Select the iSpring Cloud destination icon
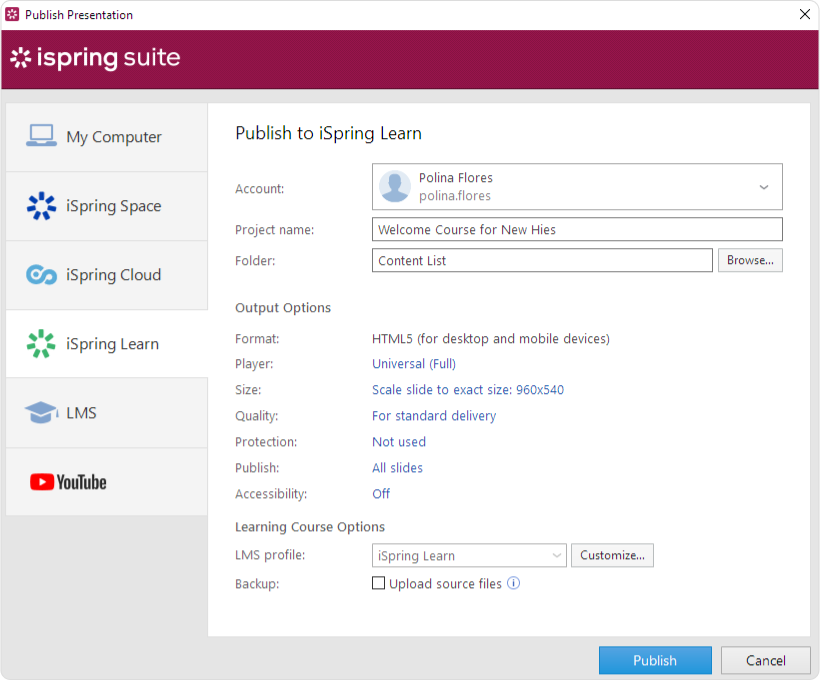The height and width of the screenshot is (680, 820). pyautogui.click(x=40, y=274)
